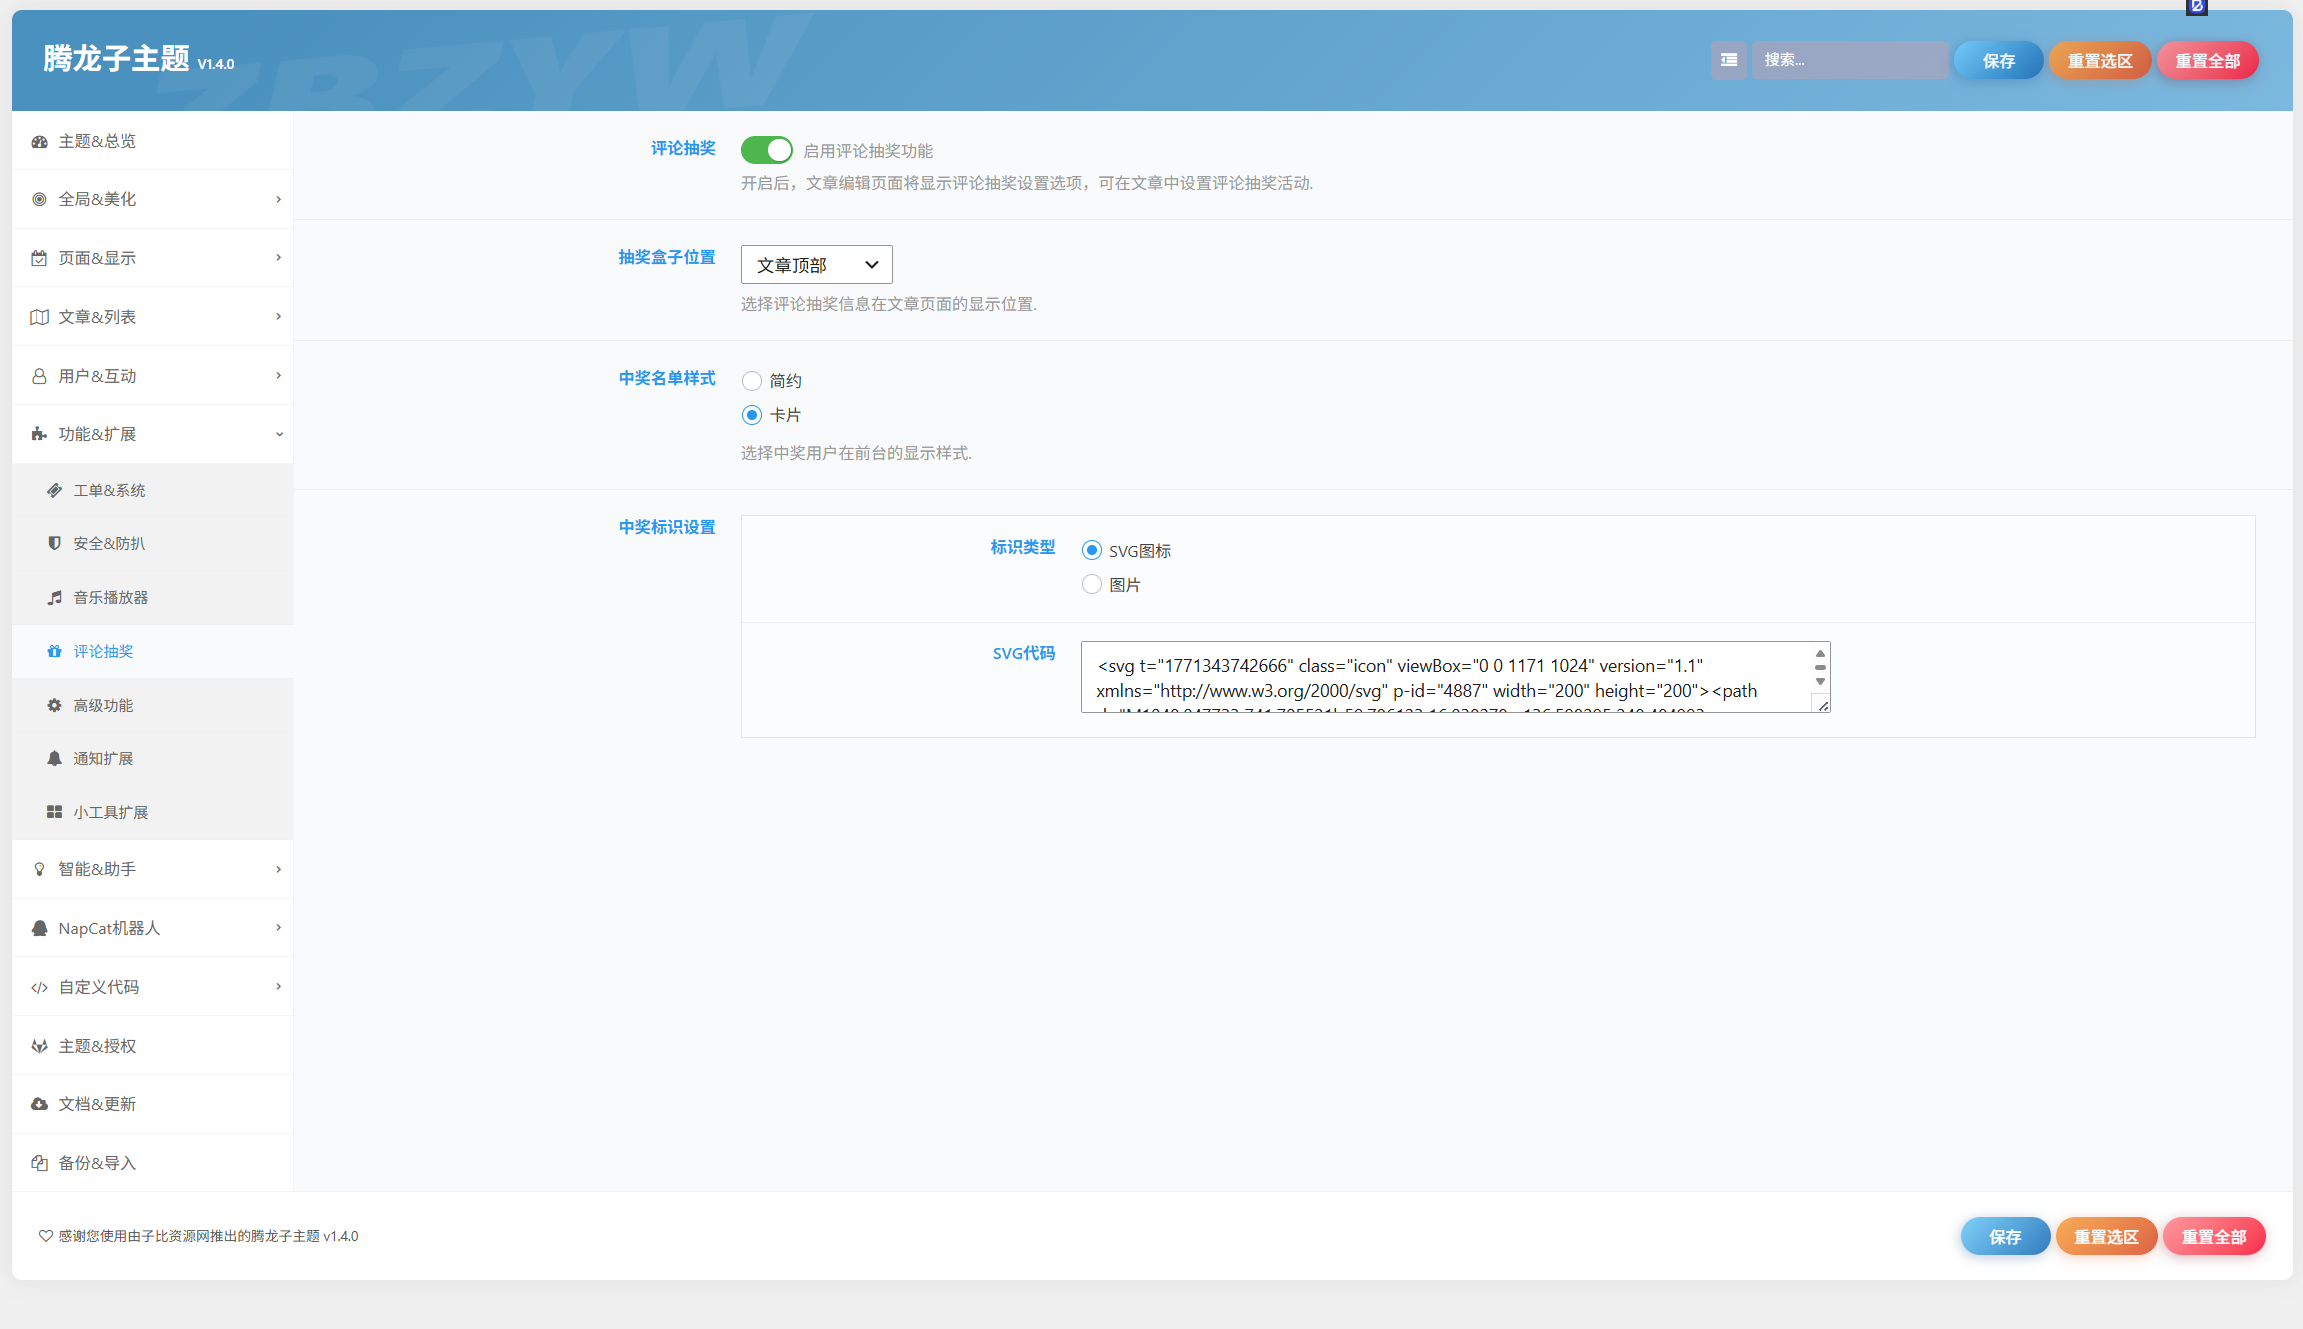Open the 高级功能 submenu item

coord(152,705)
